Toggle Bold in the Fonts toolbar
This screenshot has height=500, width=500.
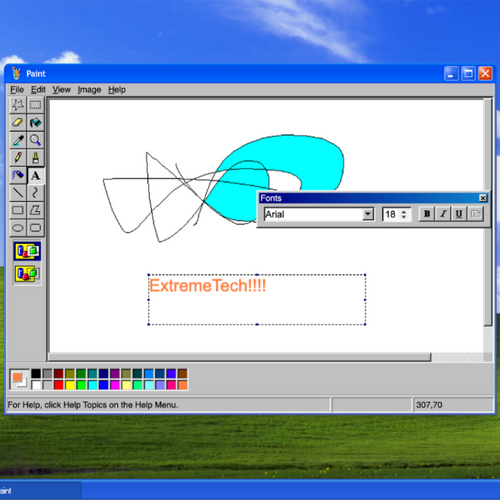(x=427, y=214)
